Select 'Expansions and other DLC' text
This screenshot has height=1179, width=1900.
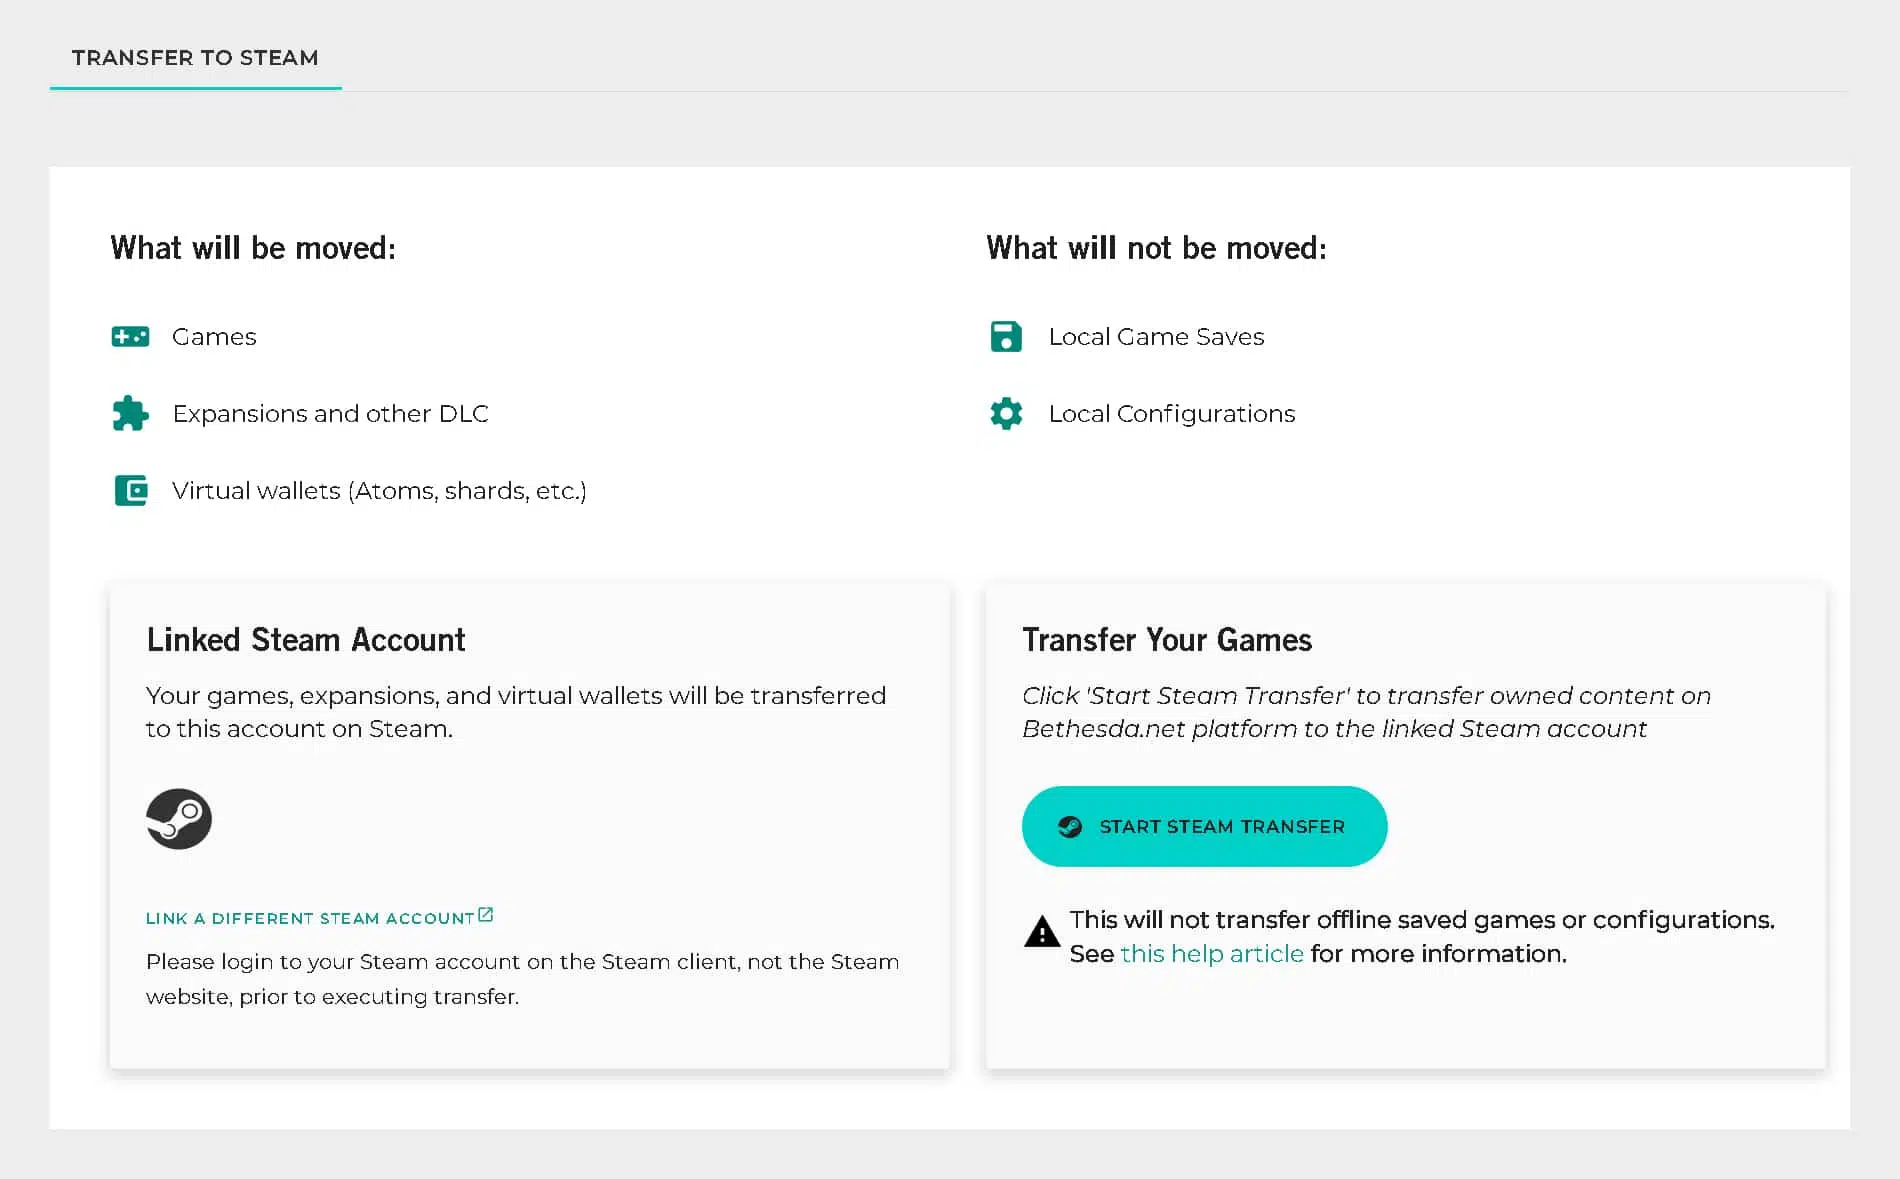330,414
